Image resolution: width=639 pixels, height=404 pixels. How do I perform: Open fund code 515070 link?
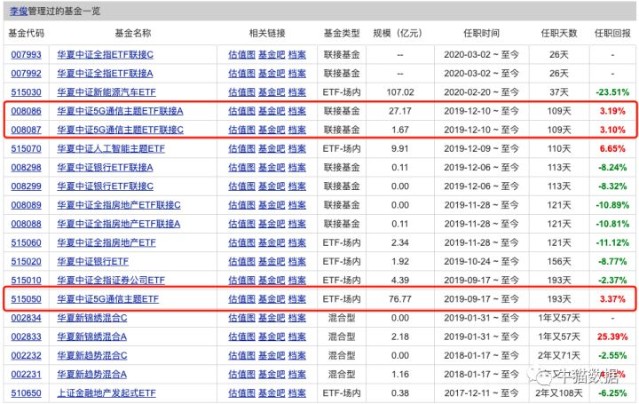pos(26,149)
